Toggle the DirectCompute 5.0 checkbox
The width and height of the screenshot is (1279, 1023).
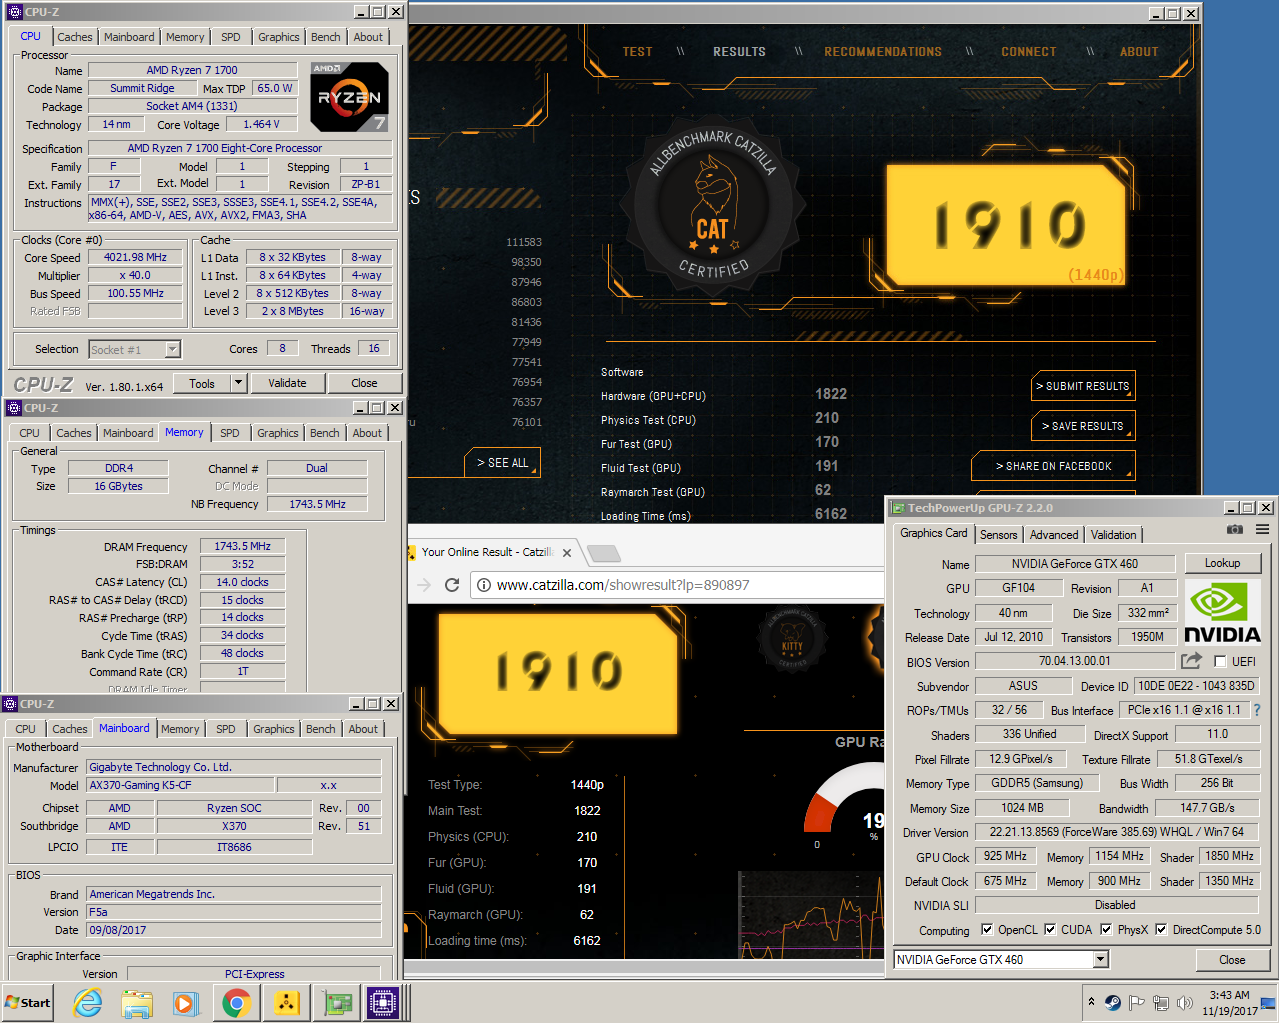[1161, 929]
